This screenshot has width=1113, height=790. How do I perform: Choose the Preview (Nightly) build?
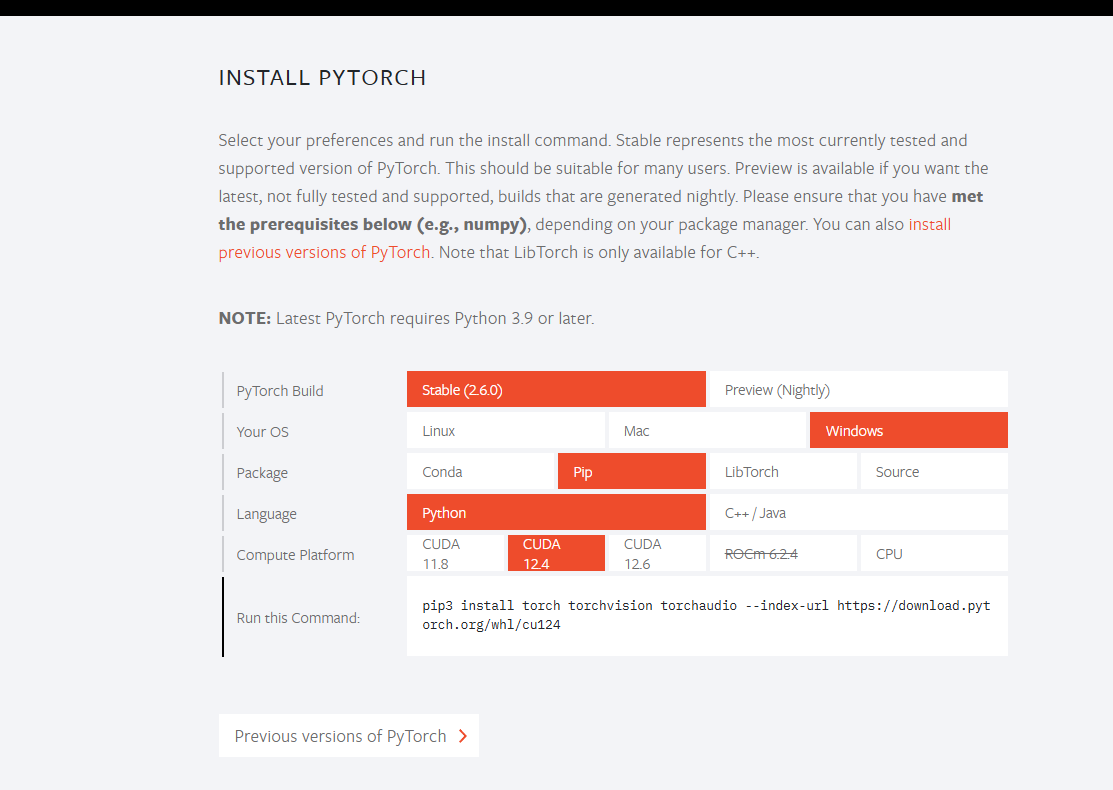pyautogui.click(x=858, y=390)
